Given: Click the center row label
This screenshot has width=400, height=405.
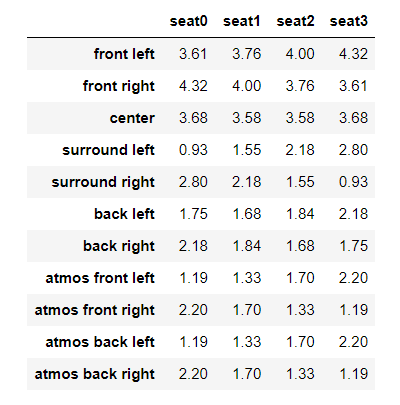Looking at the screenshot, I should (x=132, y=118).
